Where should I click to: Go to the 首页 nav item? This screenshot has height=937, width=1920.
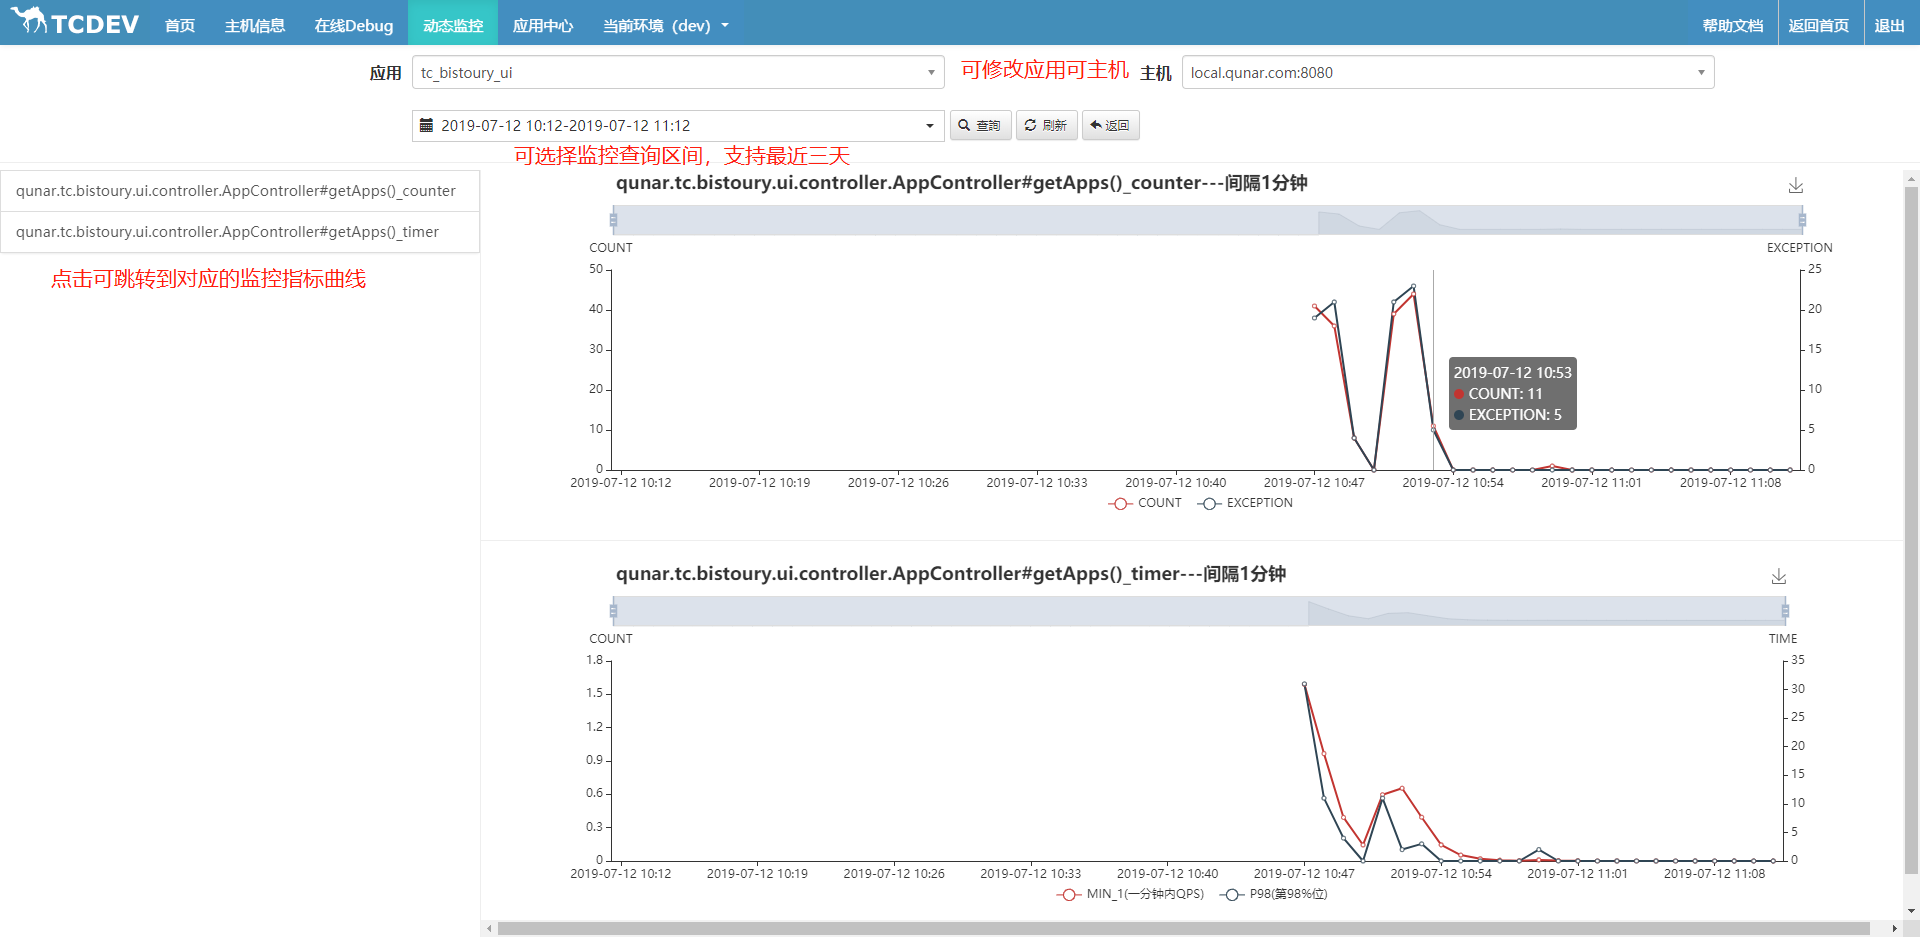180,26
